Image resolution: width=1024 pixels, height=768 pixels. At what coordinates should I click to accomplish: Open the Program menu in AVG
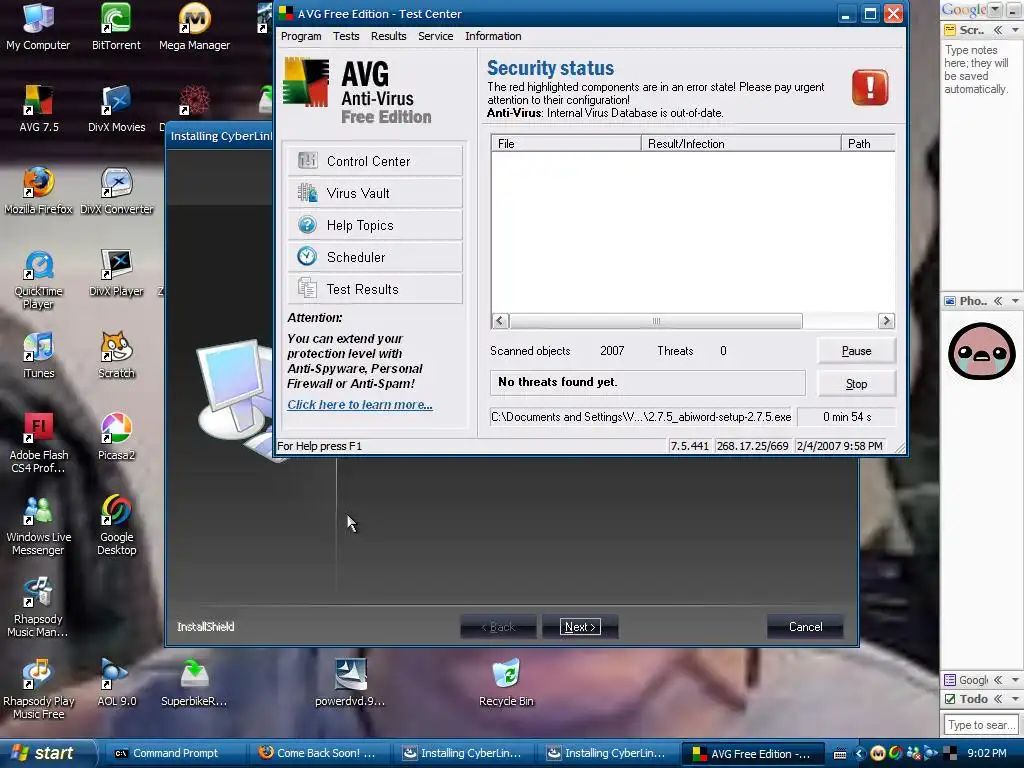301,36
